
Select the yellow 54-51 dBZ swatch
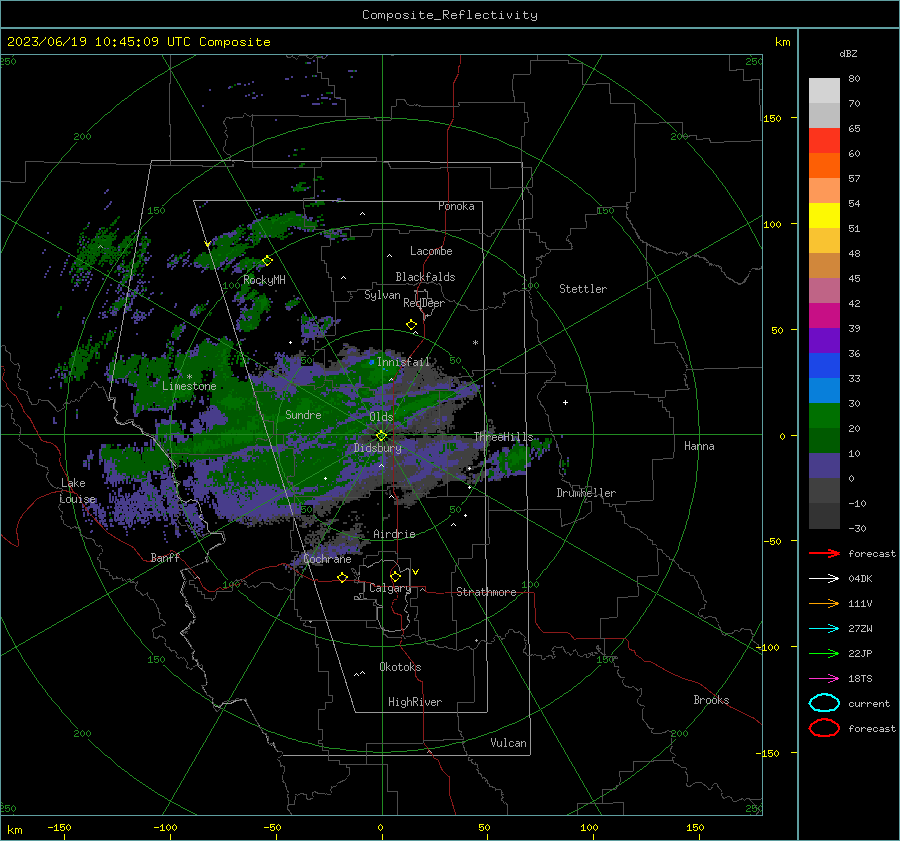coord(824,216)
